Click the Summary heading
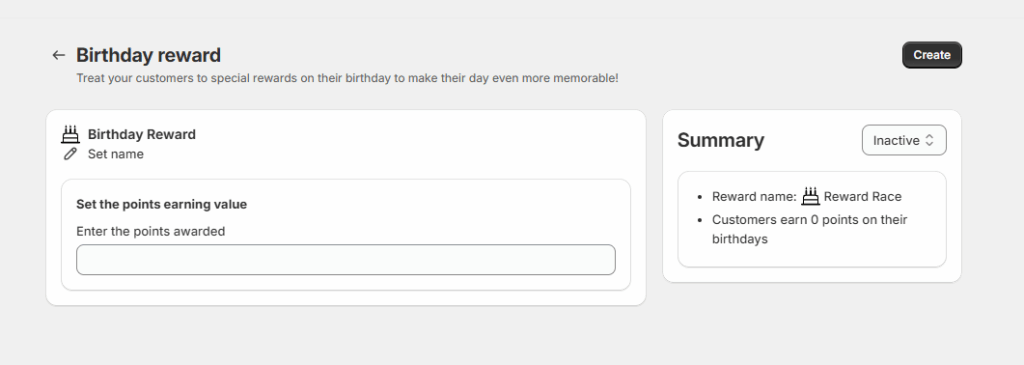The height and width of the screenshot is (365, 1024). click(720, 140)
